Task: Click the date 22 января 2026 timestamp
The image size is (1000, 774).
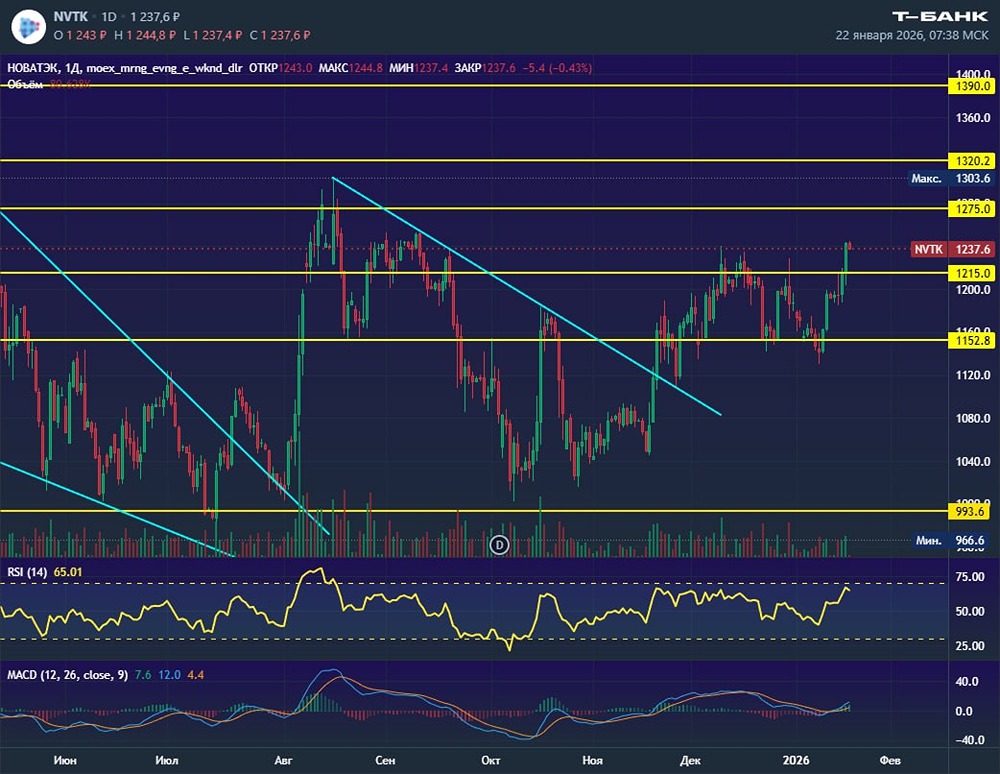Action: tap(912, 35)
